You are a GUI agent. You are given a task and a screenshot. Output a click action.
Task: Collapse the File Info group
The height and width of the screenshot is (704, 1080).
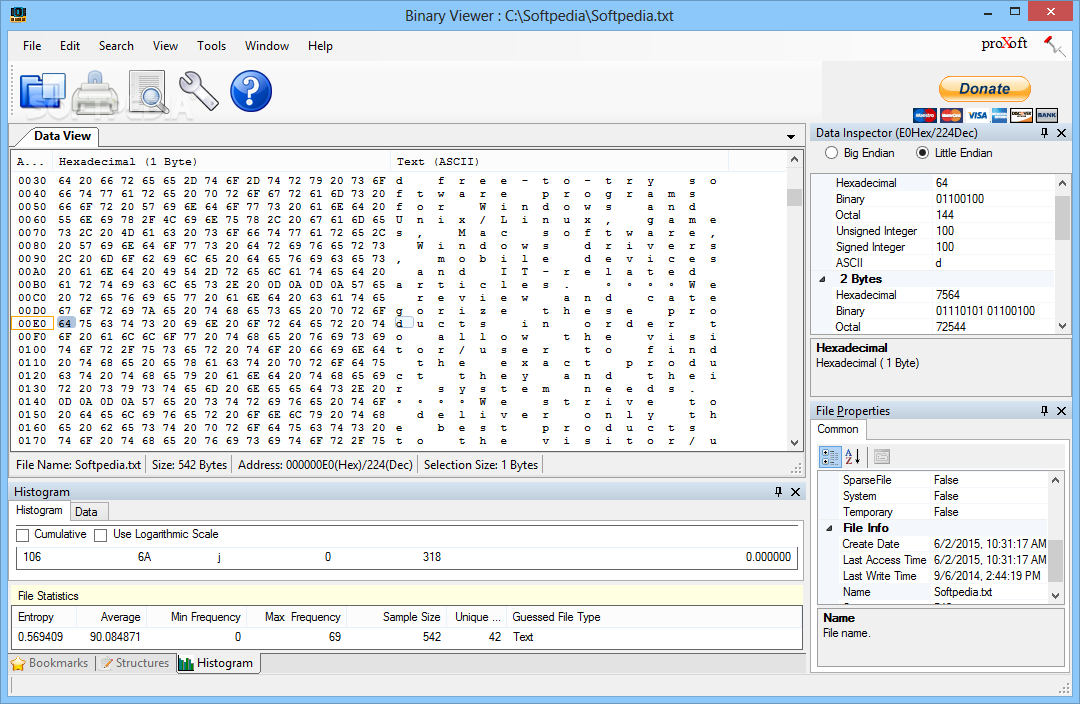click(x=829, y=528)
